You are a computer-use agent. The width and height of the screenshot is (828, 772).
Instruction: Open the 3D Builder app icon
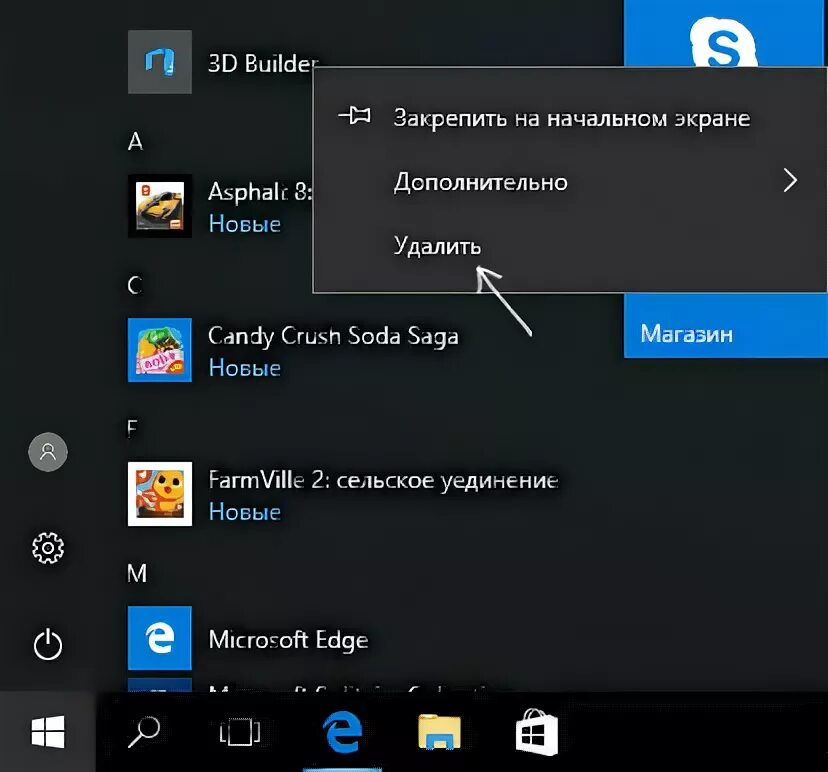click(x=159, y=62)
